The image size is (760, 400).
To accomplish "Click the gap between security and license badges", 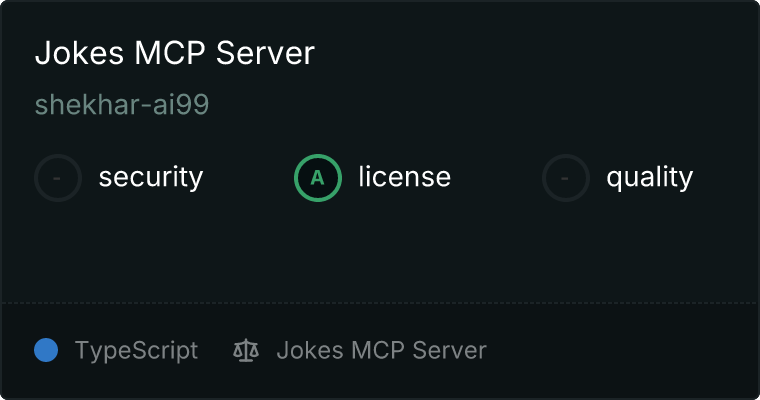I will click(x=248, y=178).
